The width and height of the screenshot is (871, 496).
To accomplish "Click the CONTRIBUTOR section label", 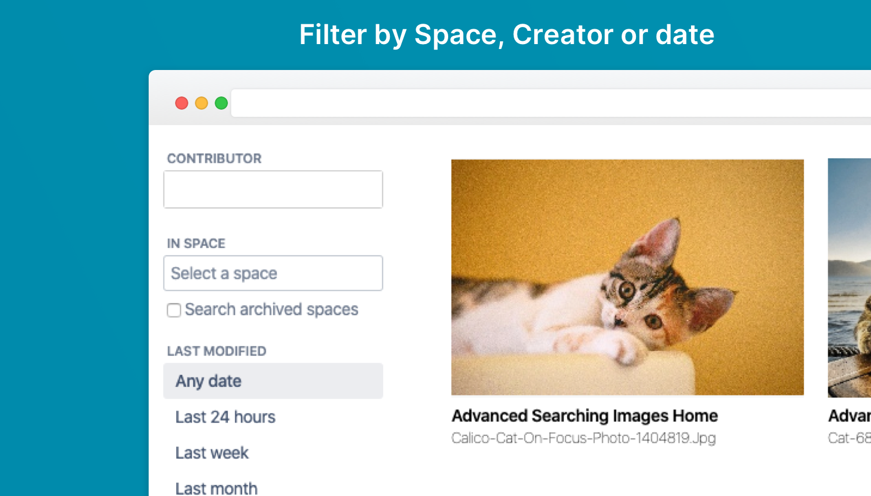I will pos(214,158).
